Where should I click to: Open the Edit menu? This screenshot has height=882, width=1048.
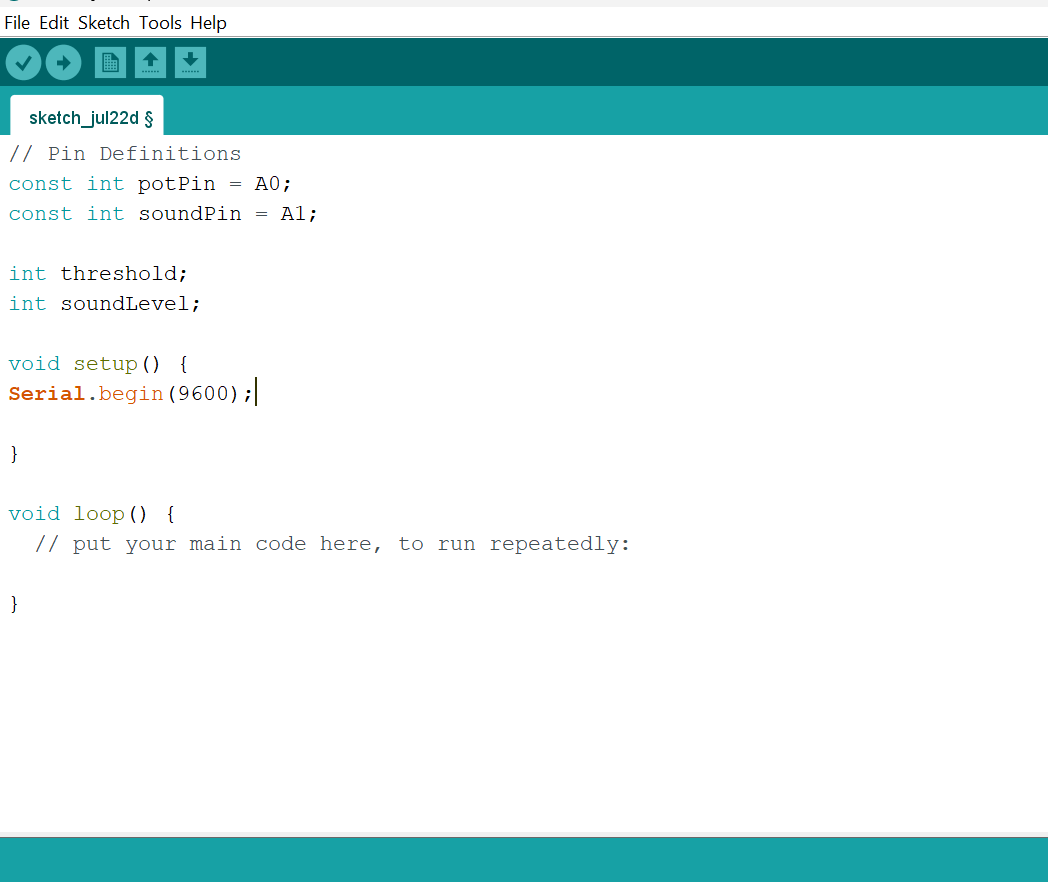pyautogui.click(x=54, y=23)
